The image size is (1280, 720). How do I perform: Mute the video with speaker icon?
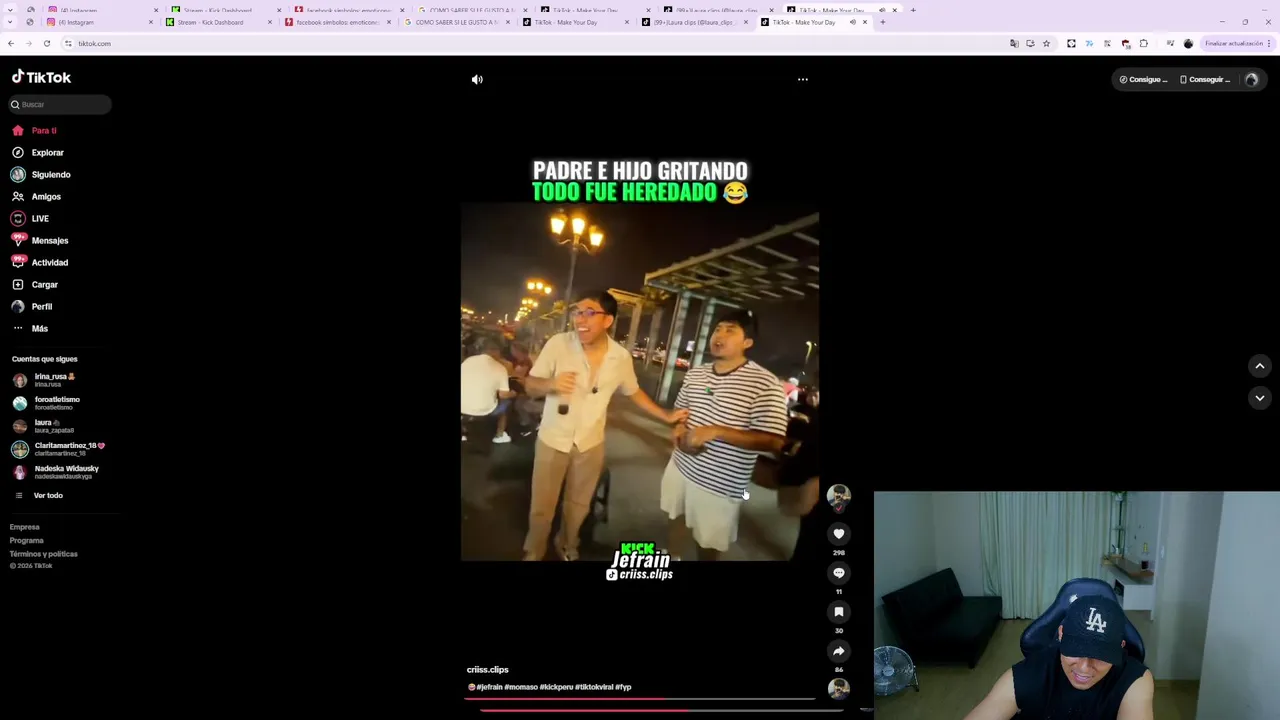tap(477, 79)
